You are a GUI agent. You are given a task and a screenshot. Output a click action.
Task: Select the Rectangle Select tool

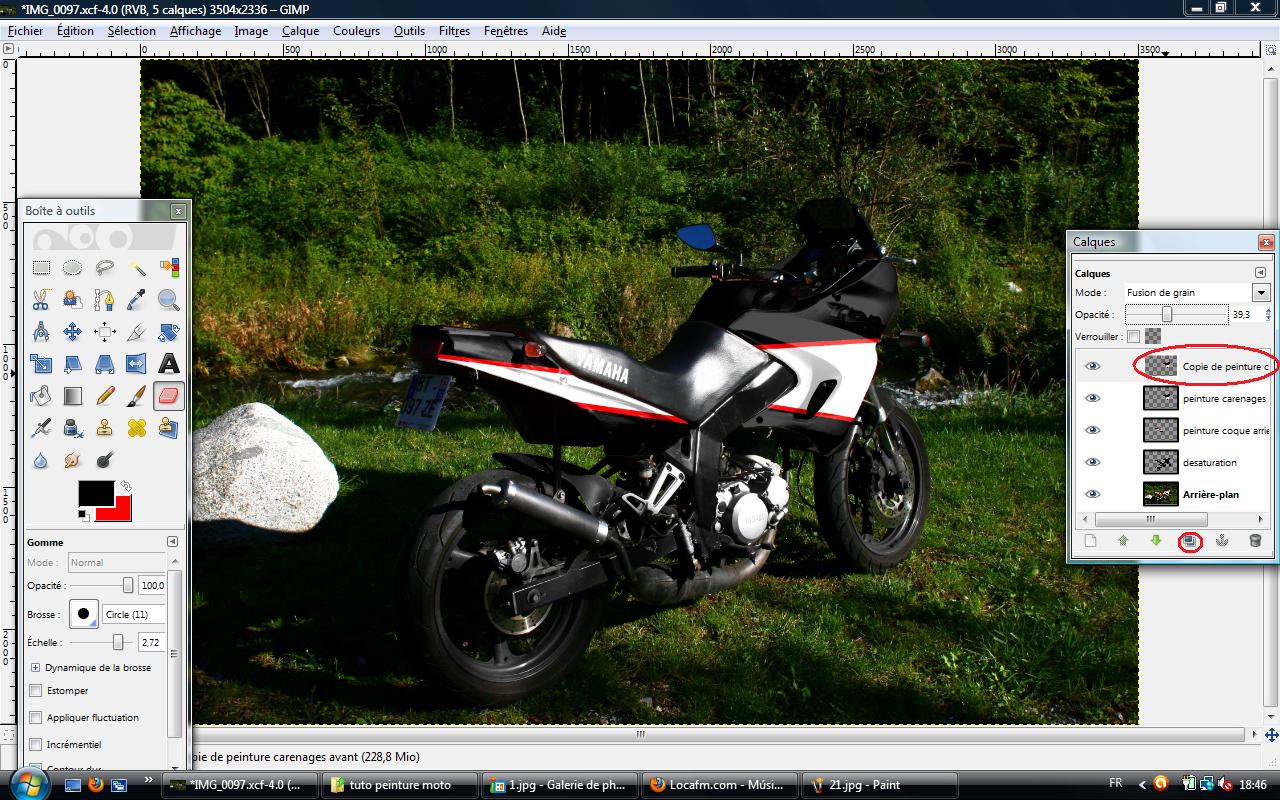click(x=41, y=268)
